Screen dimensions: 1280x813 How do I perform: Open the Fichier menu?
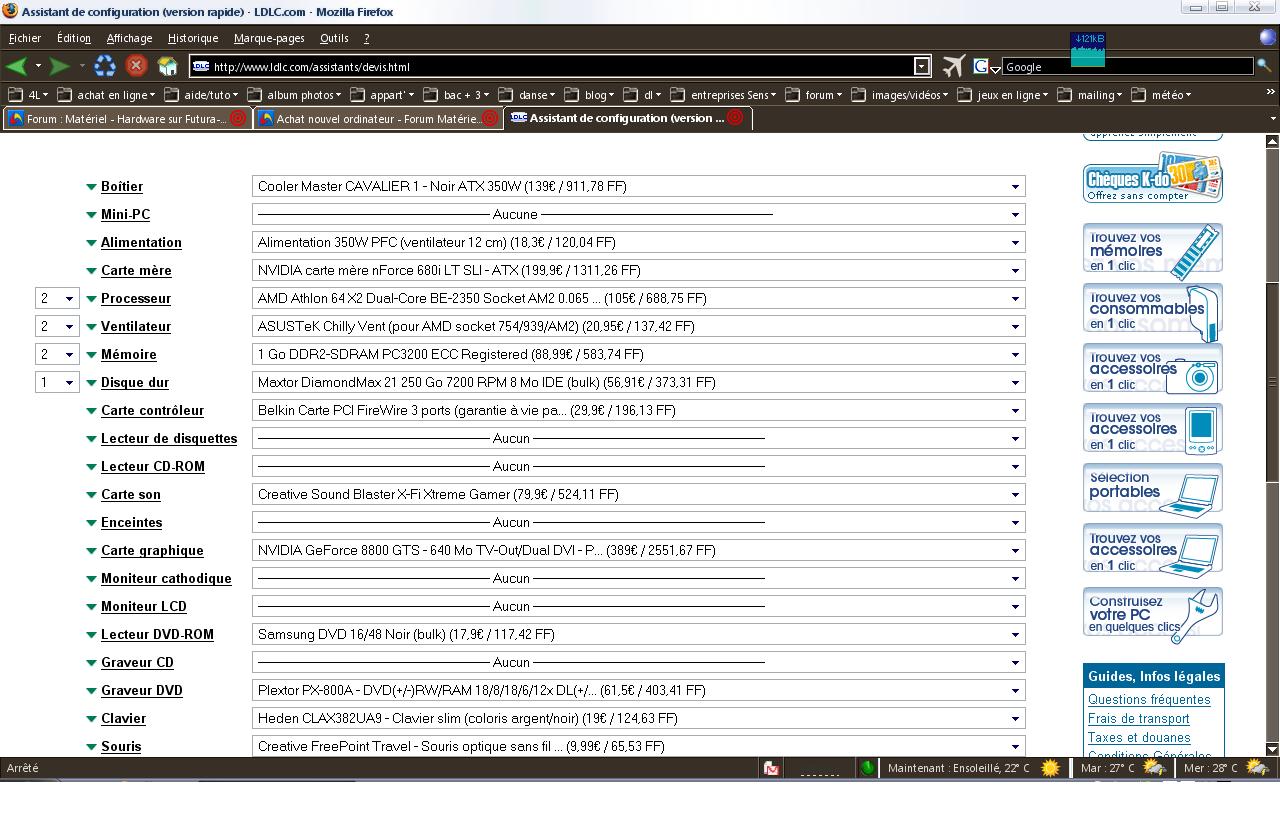(x=25, y=38)
